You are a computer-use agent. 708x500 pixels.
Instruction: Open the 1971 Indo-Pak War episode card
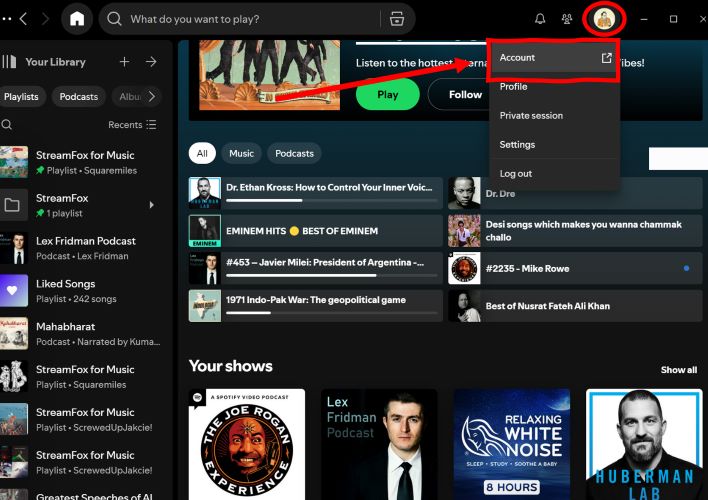[316, 306]
